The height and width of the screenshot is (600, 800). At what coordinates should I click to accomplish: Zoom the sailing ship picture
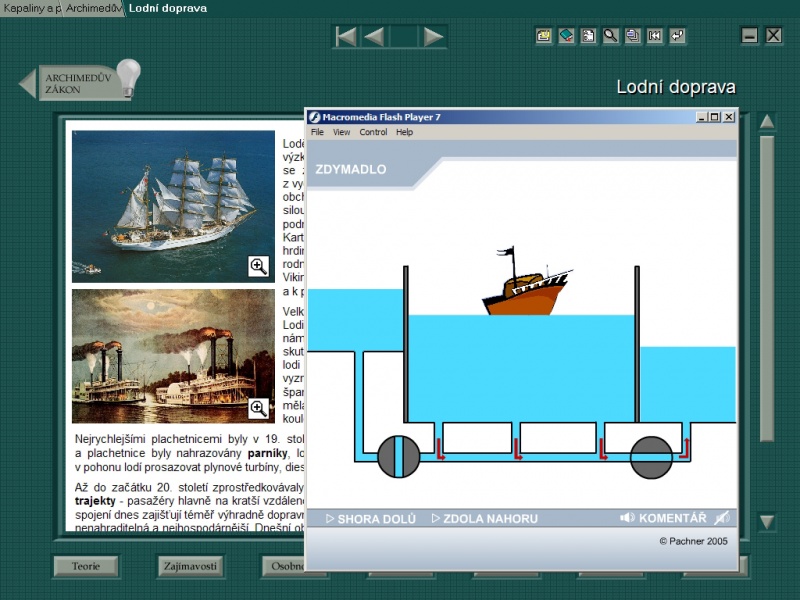click(x=258, y=266)
